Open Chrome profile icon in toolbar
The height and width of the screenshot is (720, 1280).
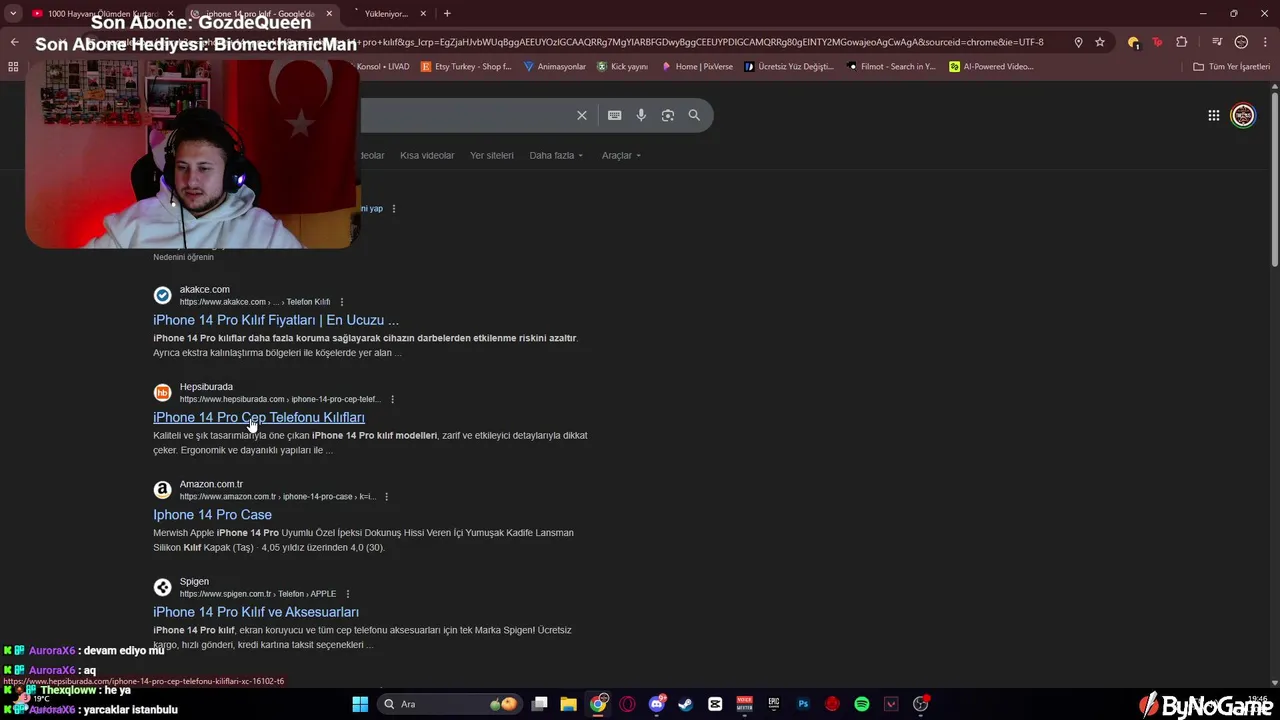coord(1241,42)
